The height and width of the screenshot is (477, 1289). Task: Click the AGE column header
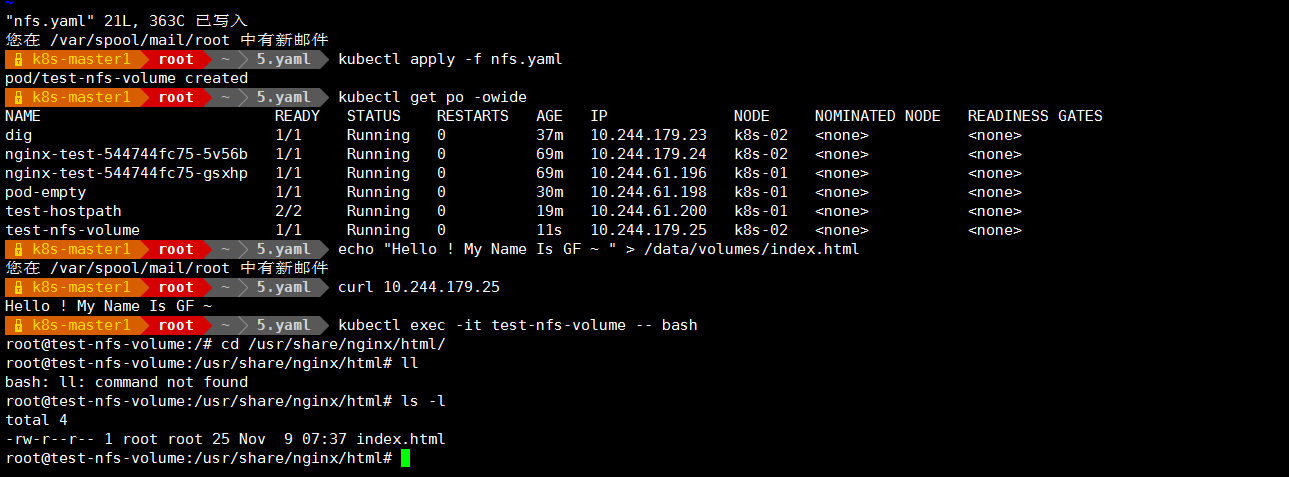click(549, 116)
